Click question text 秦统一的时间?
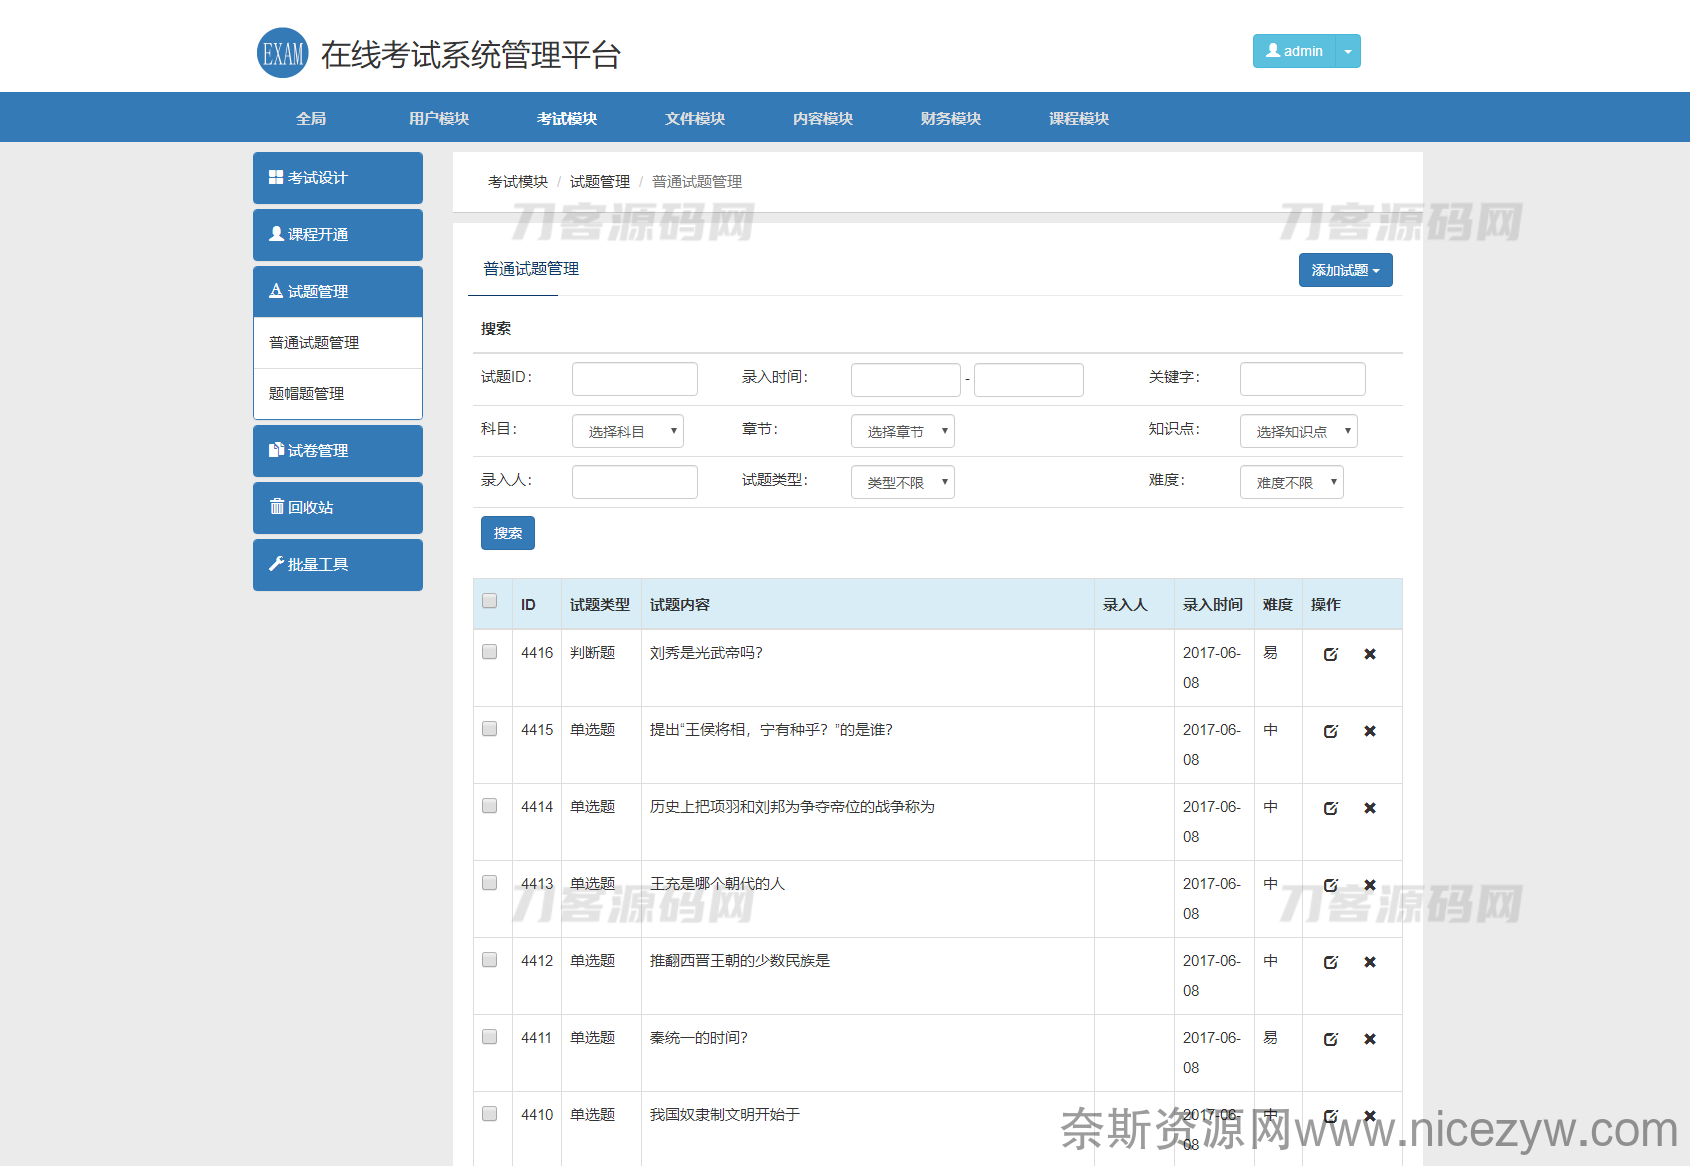Viewport: 1690px width, 1166px height. click(699, 1038)
